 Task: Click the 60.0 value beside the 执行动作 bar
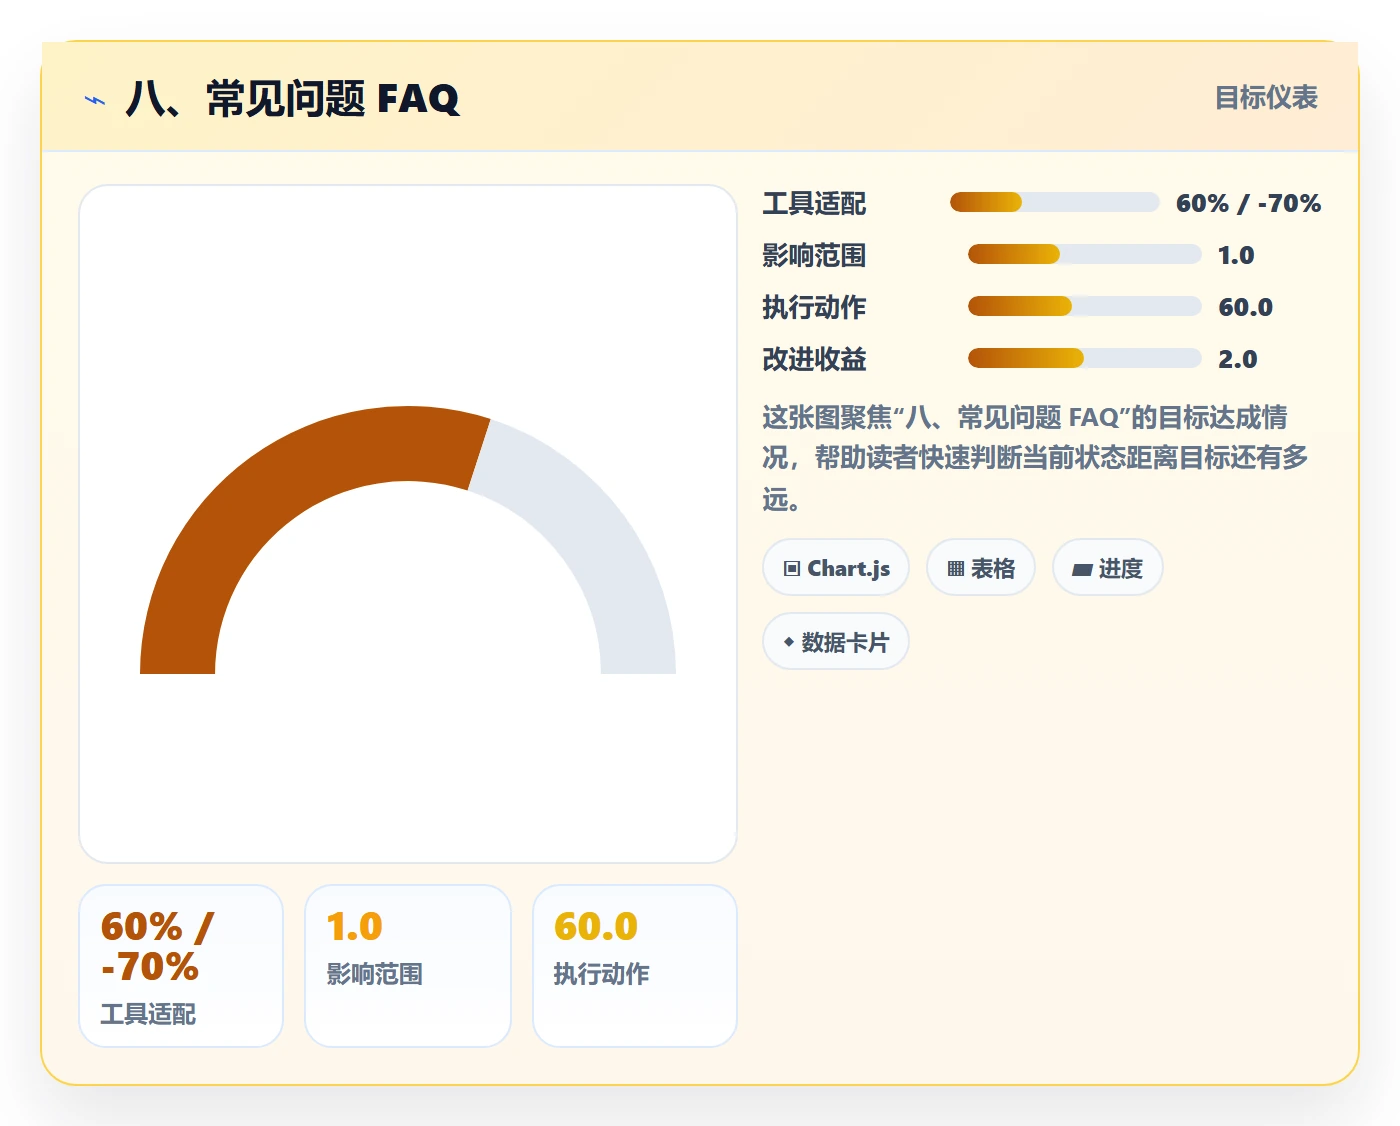pyautogui.click(x=1245, y=307)
